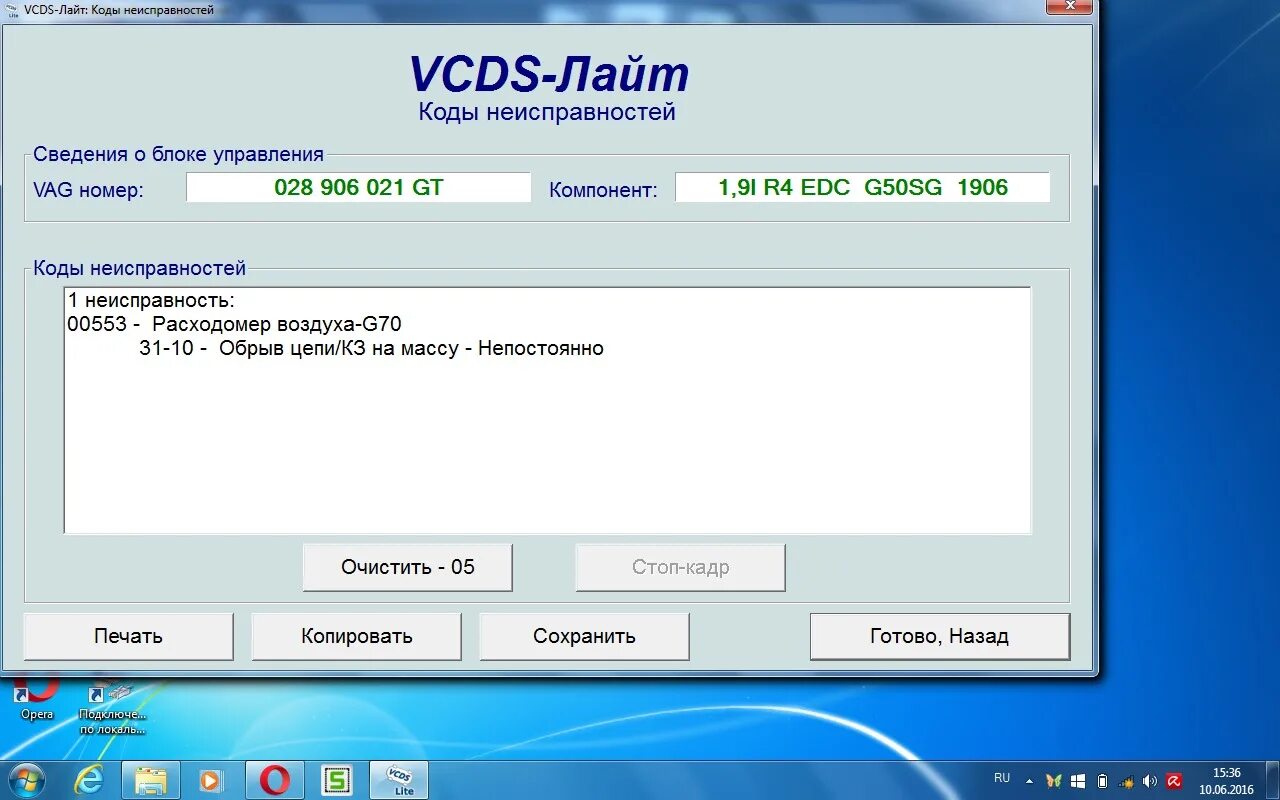This screenshot has height=800, width=1280.
Task: Show hidden tray icons arrow
Action: click(x=1027, y=780)
